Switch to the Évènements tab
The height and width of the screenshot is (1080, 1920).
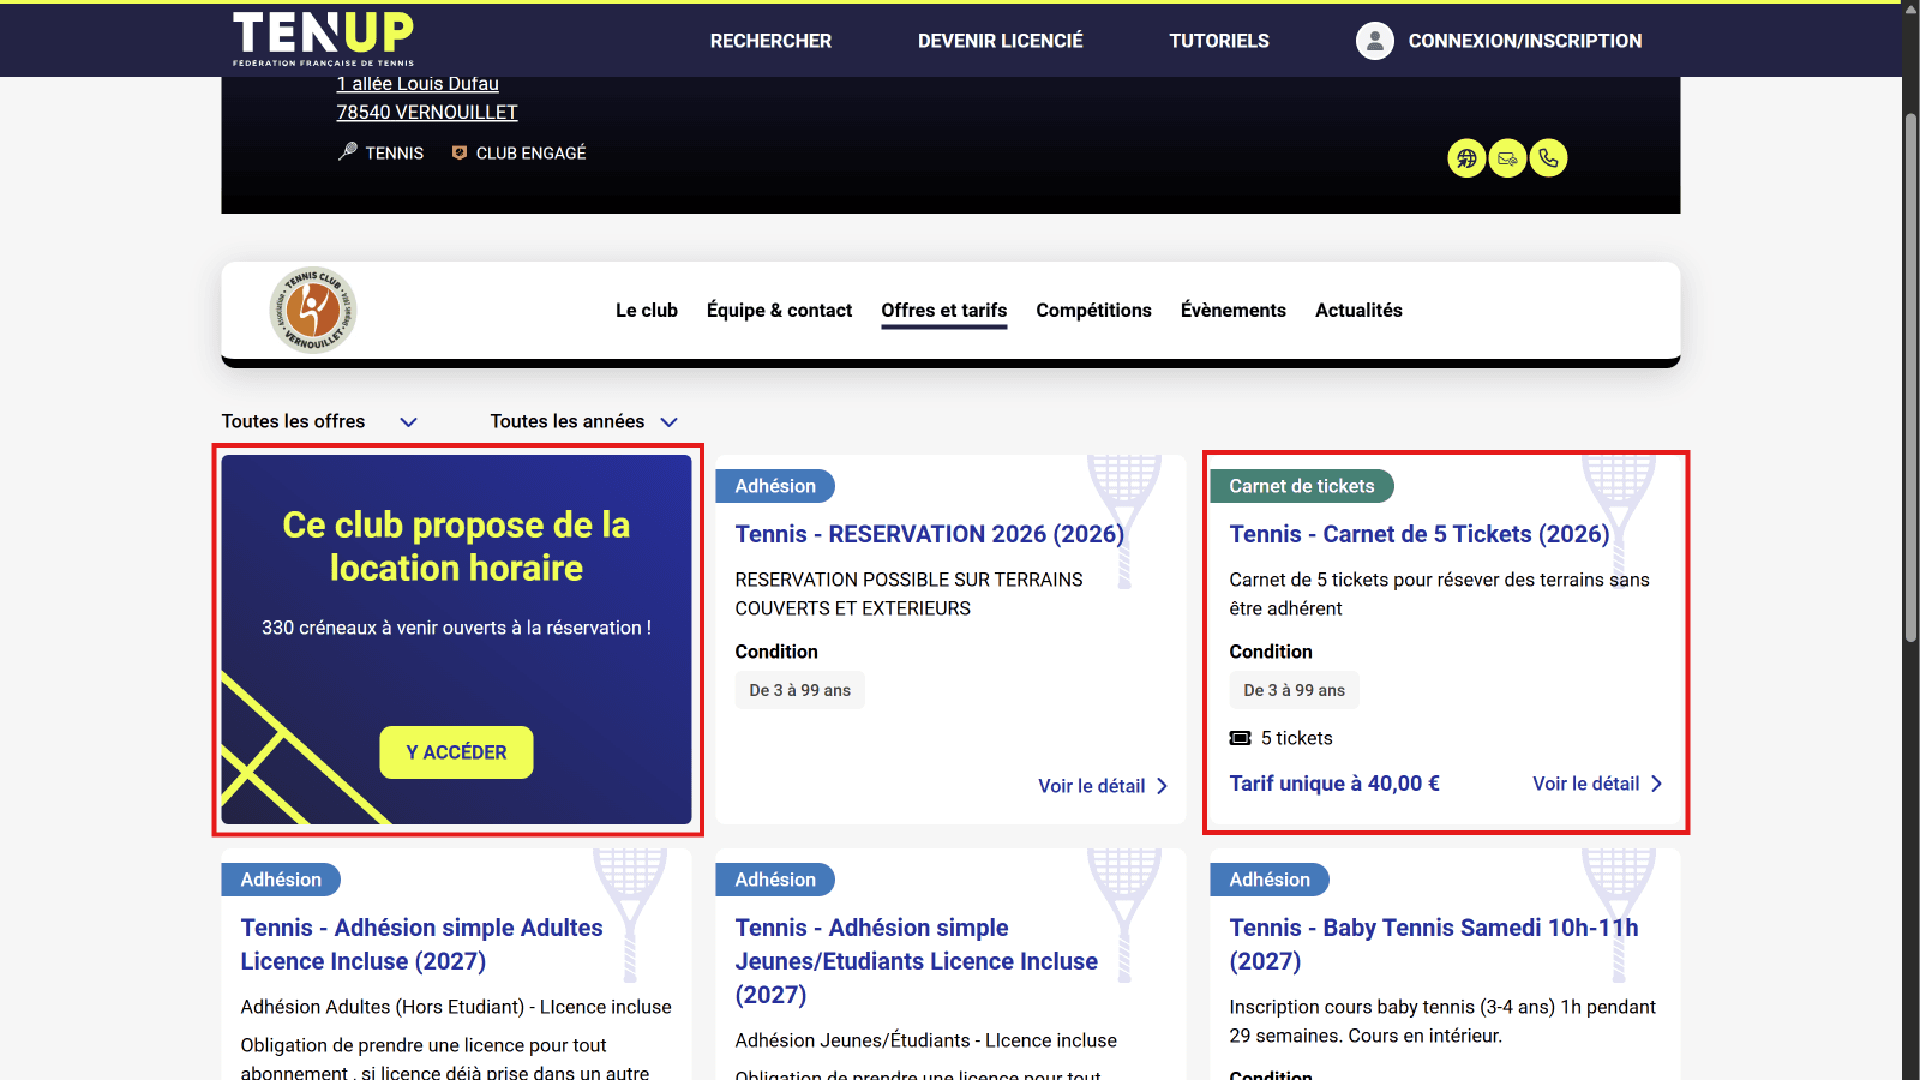[x=1233, y=310]
